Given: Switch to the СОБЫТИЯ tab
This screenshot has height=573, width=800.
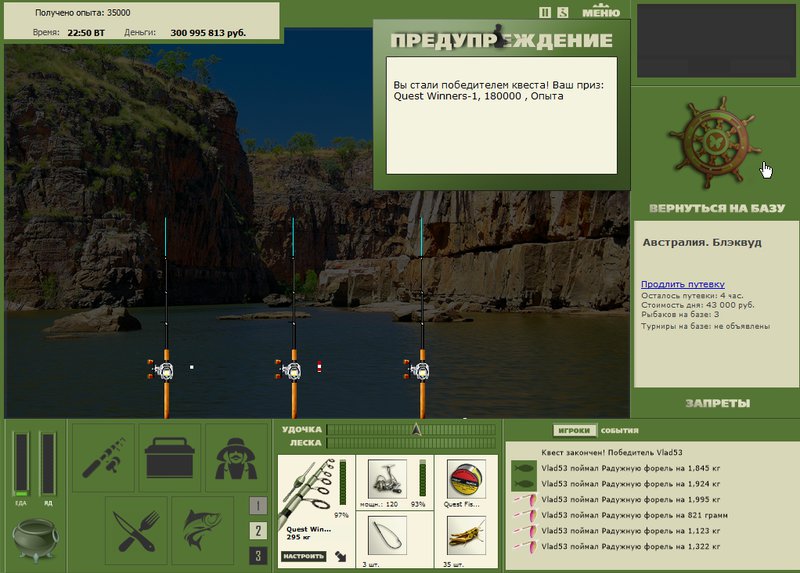Looking at the screenshot, I should click(x=619, y=431).
